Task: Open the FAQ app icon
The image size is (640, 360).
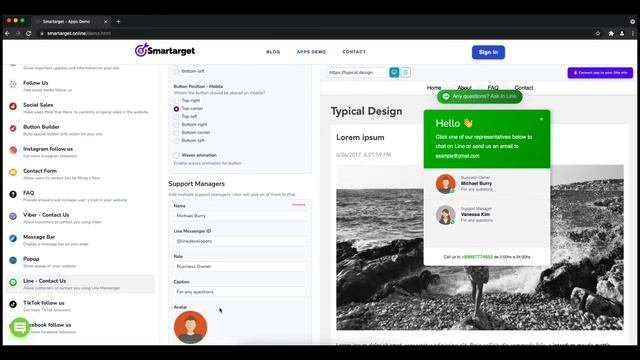Action: point(13,194)
